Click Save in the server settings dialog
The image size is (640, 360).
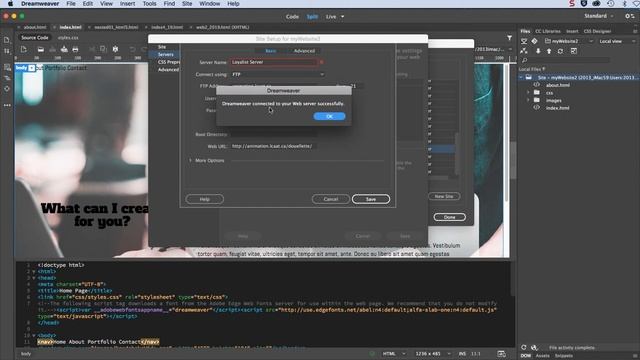[x=371, y=199]
